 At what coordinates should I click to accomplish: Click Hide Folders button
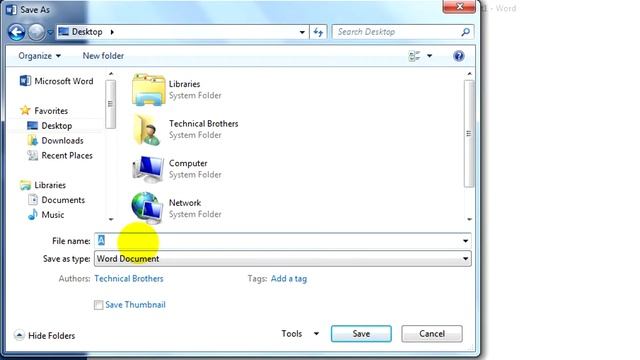click(x=44, y=336)
